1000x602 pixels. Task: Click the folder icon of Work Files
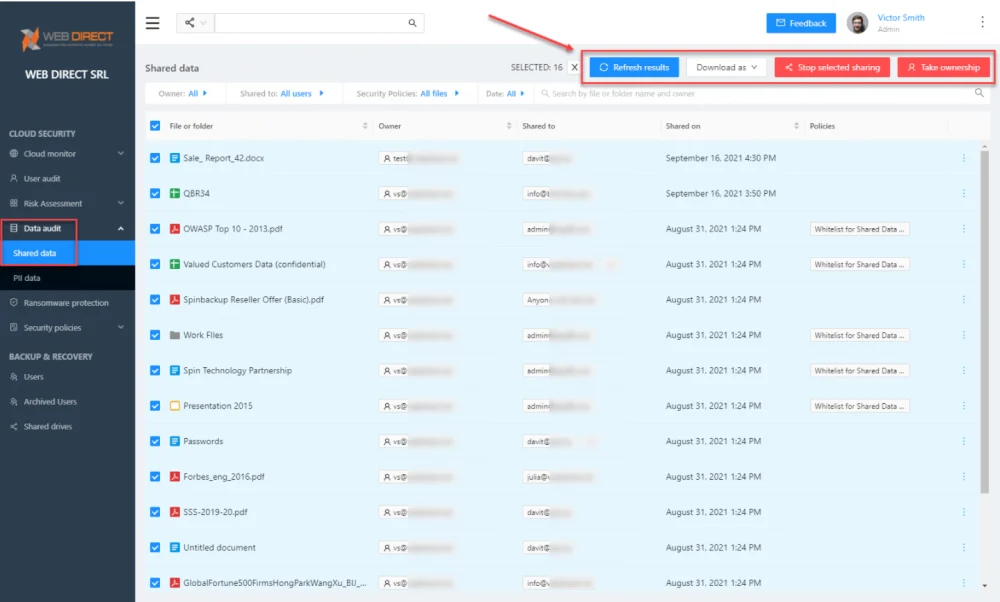175,335
